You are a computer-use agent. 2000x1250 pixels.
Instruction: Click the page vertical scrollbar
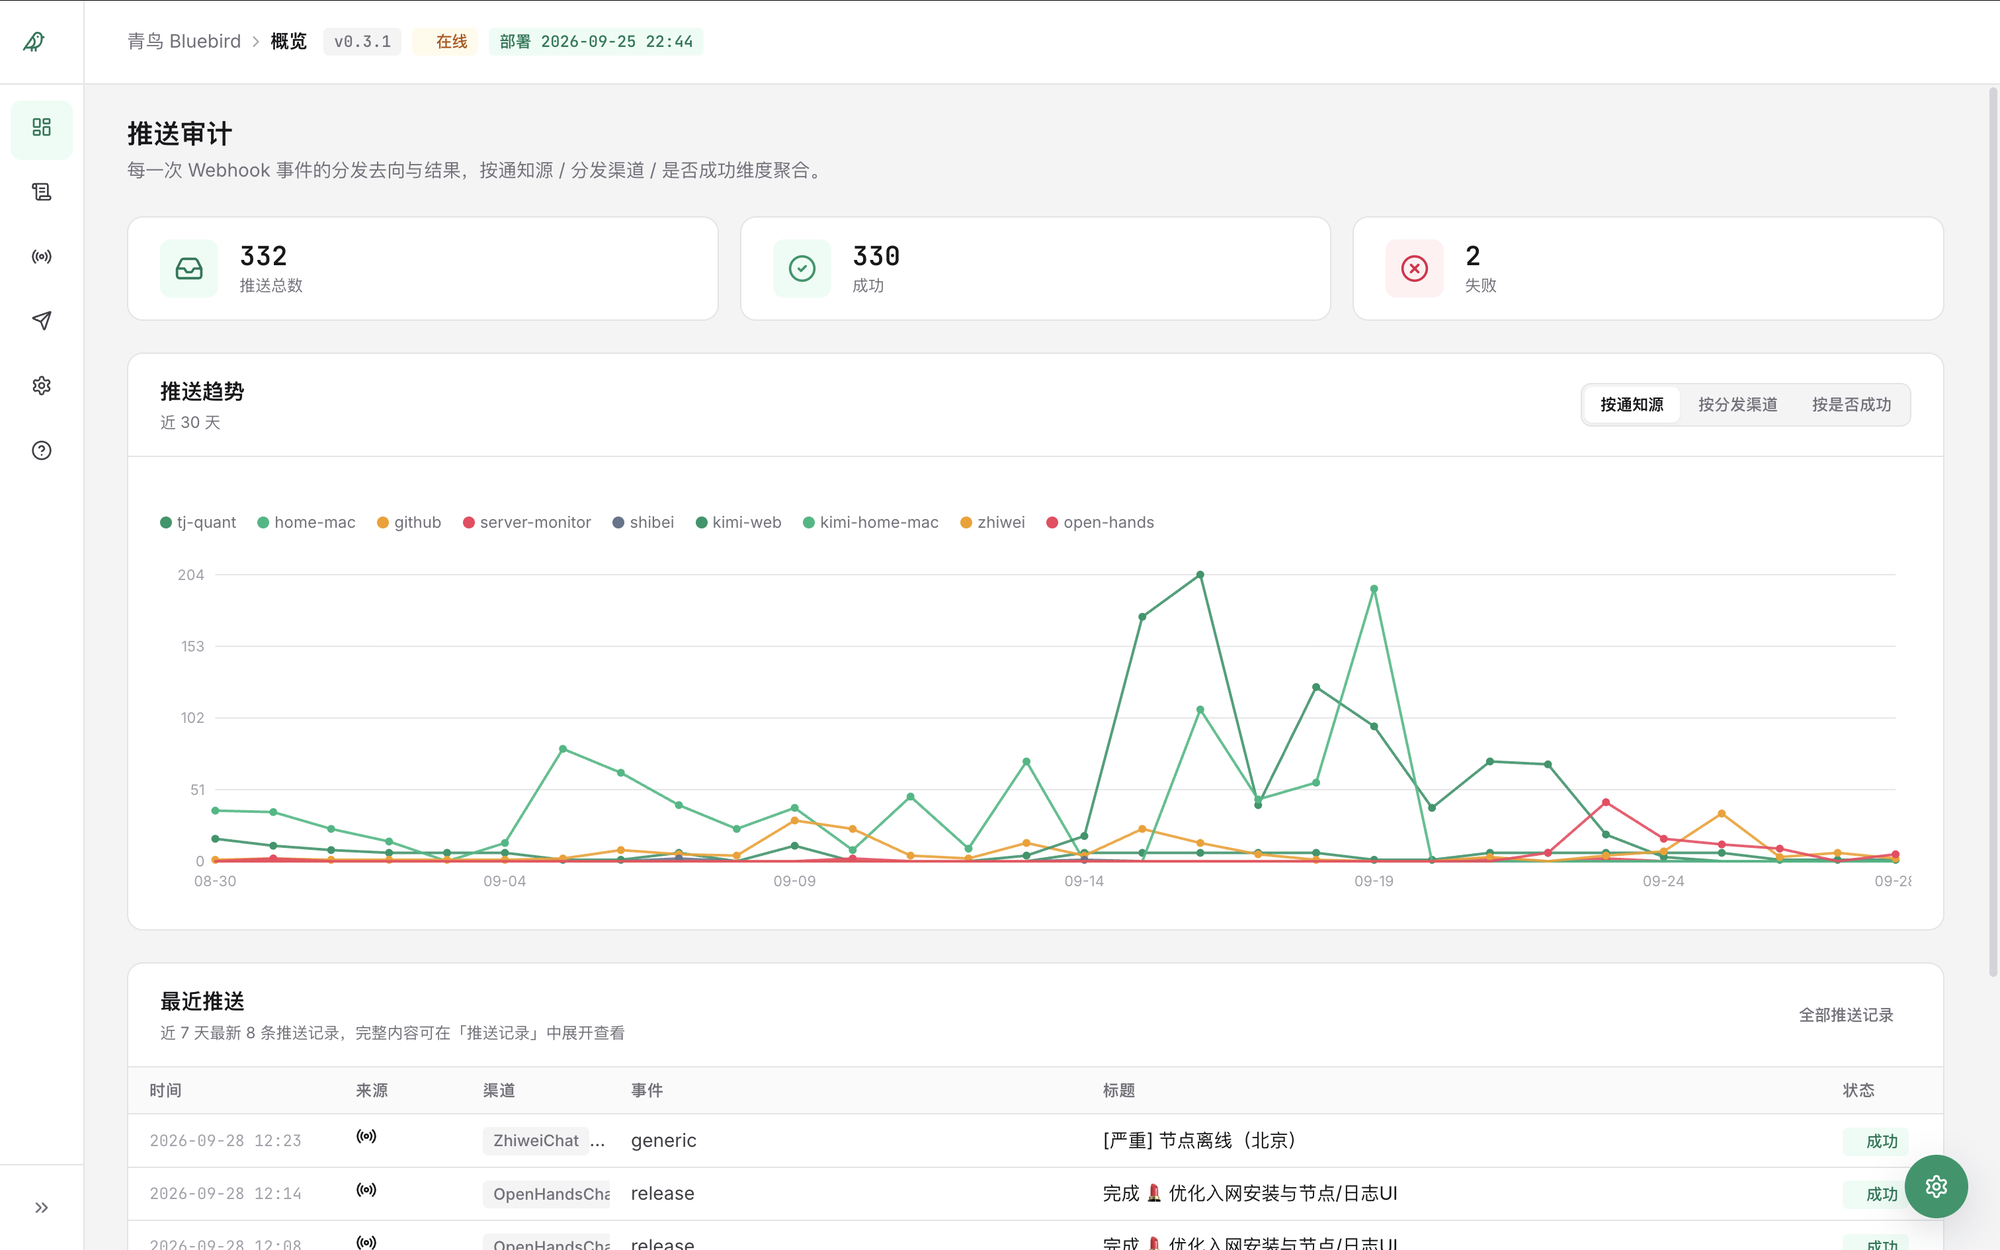(x=1992, y=530)
